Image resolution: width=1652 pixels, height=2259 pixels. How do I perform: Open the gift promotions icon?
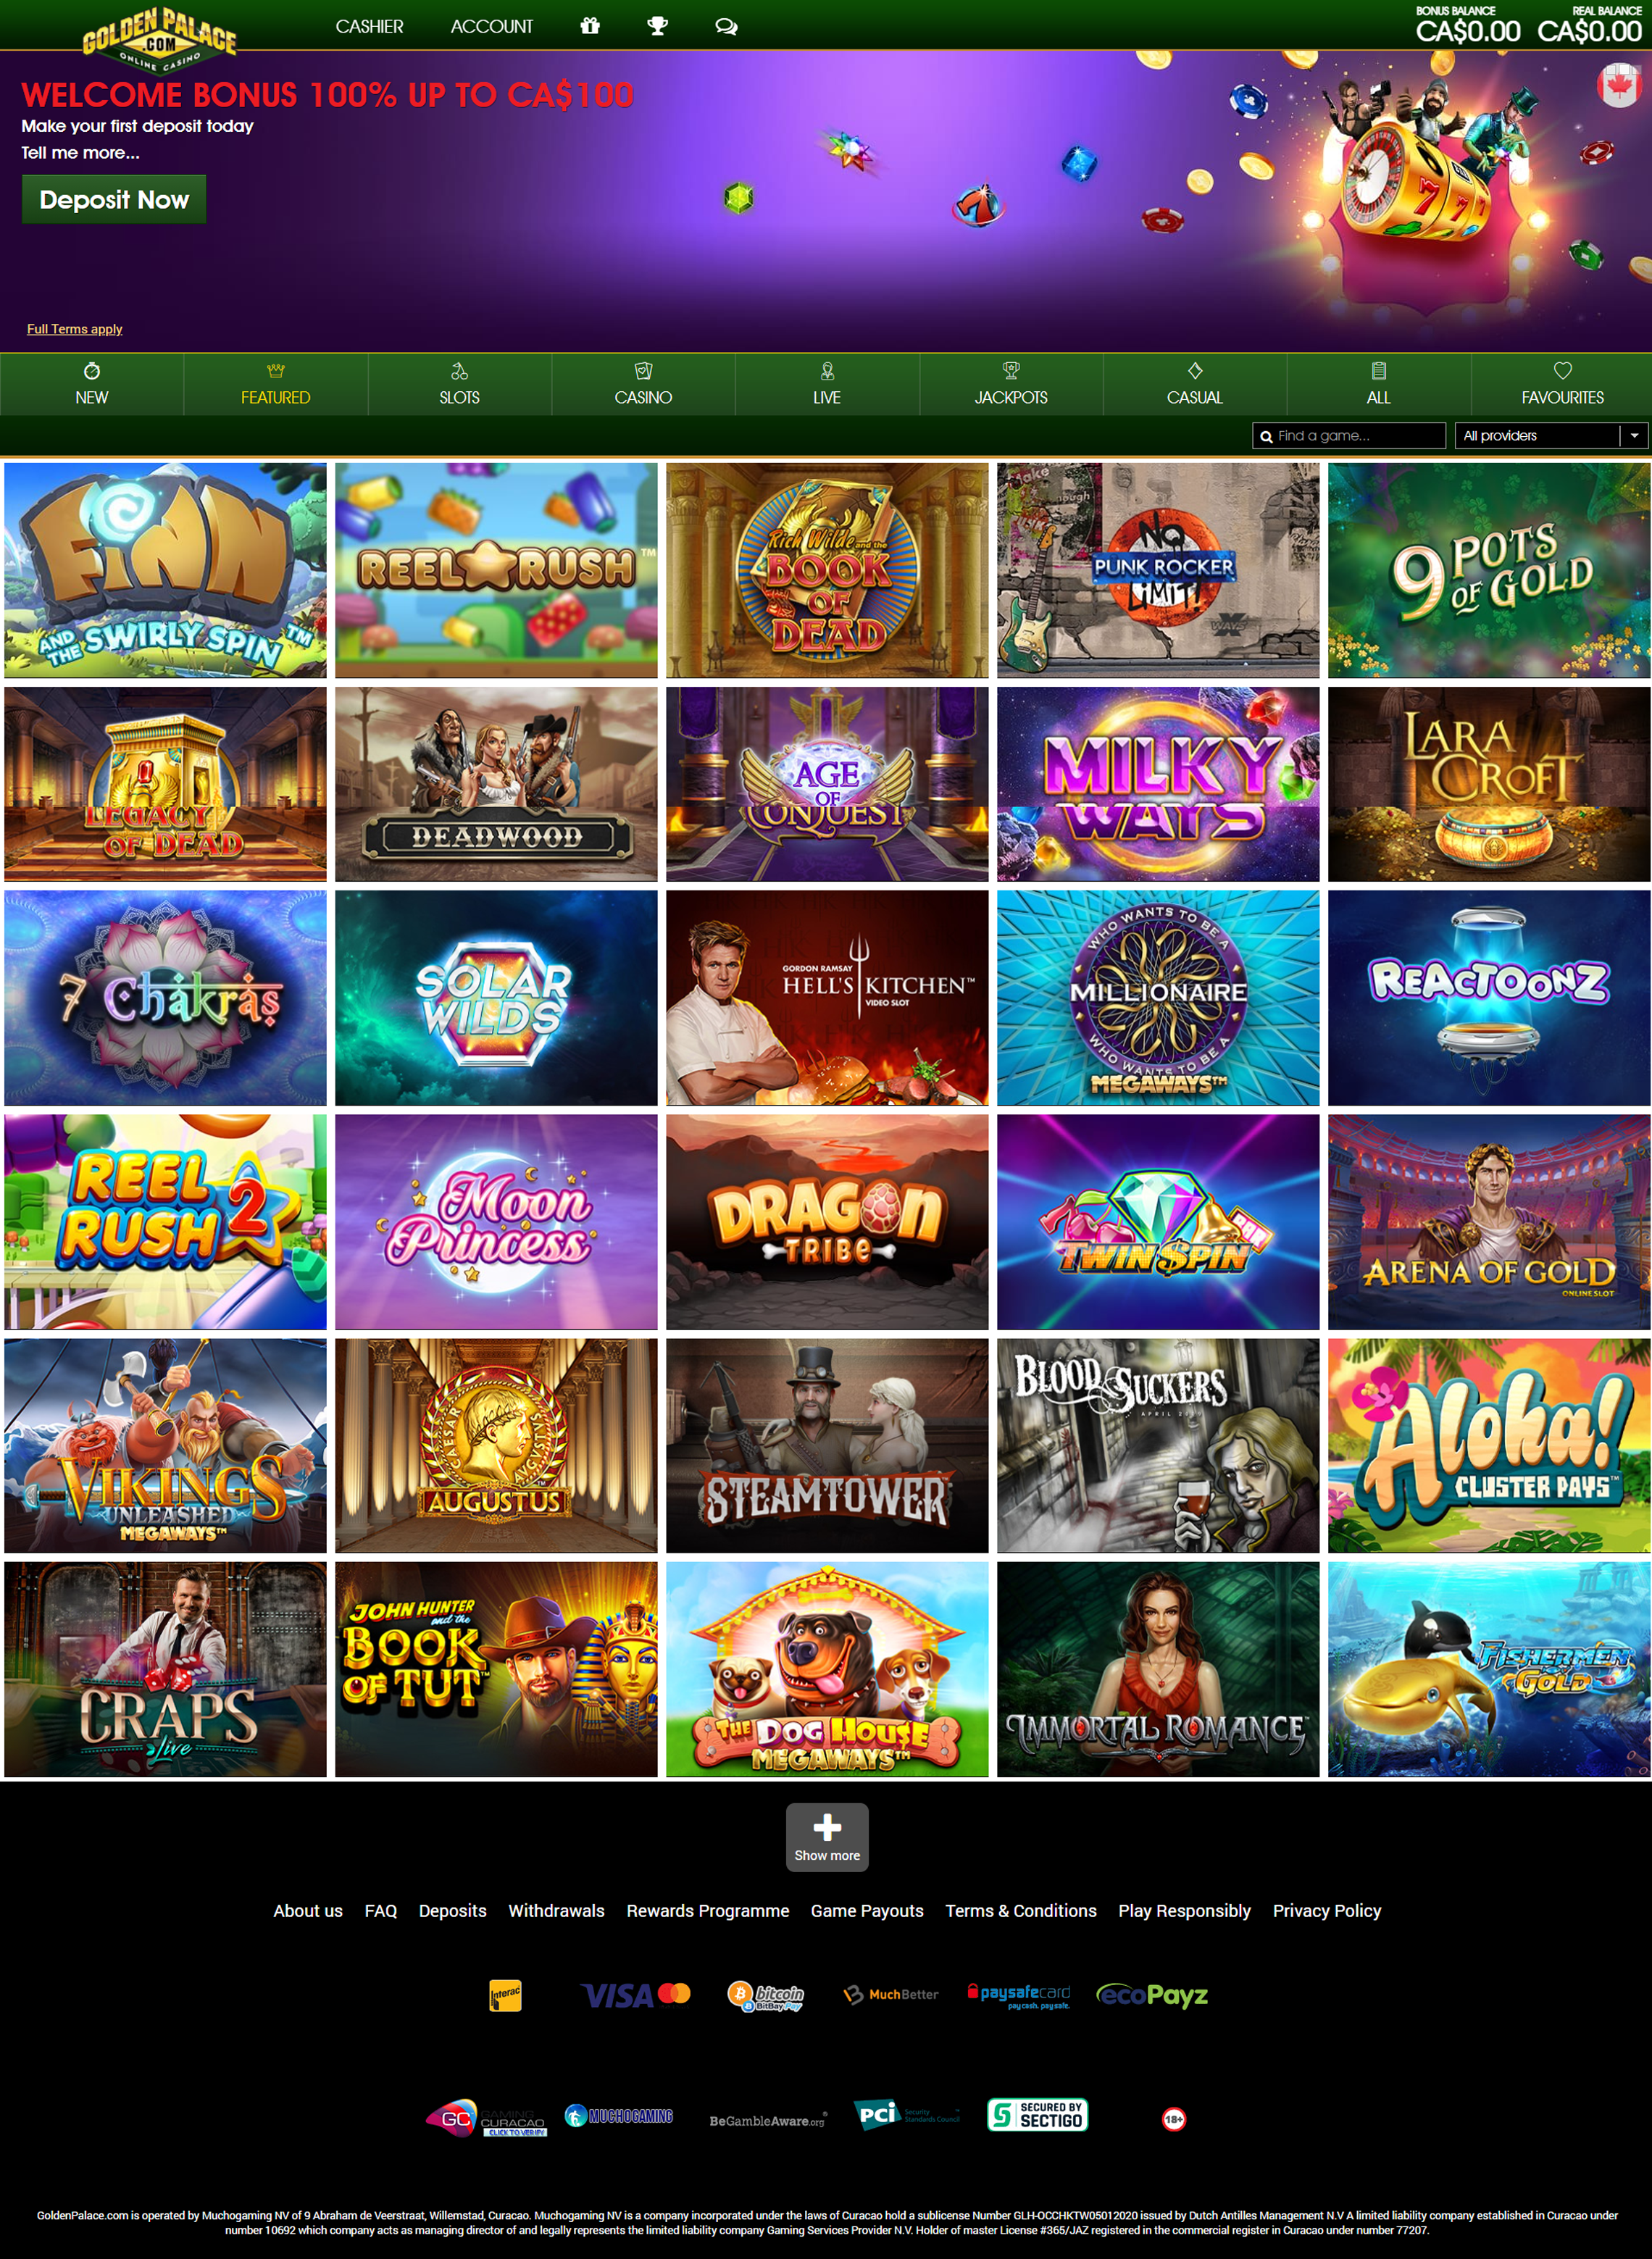[x=590, y=26]
